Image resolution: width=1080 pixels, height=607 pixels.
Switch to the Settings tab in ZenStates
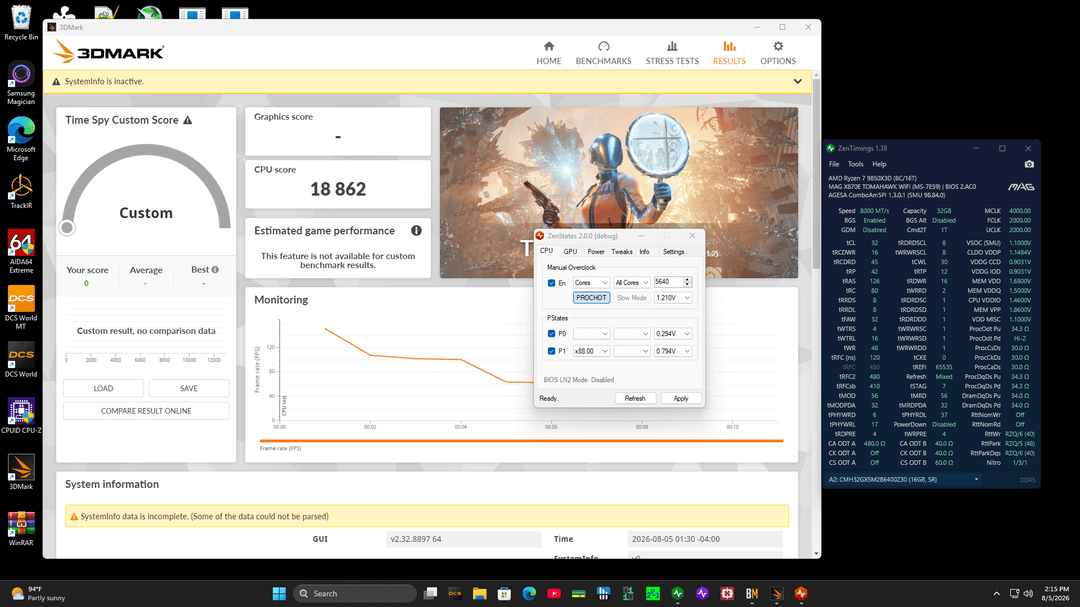673,251
